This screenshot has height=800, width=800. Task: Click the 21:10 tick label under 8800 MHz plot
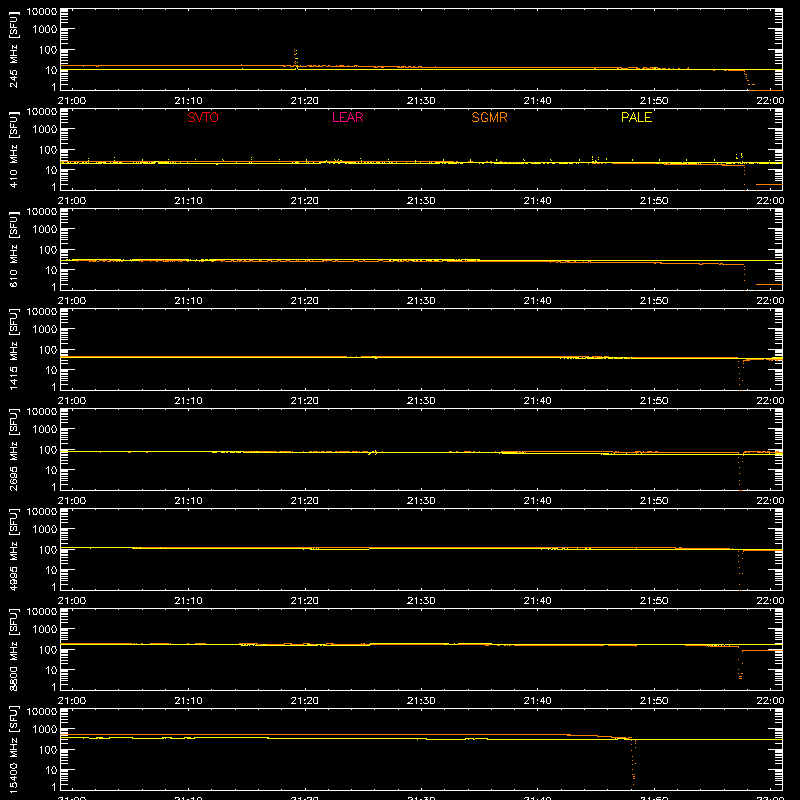coord(188,701)
